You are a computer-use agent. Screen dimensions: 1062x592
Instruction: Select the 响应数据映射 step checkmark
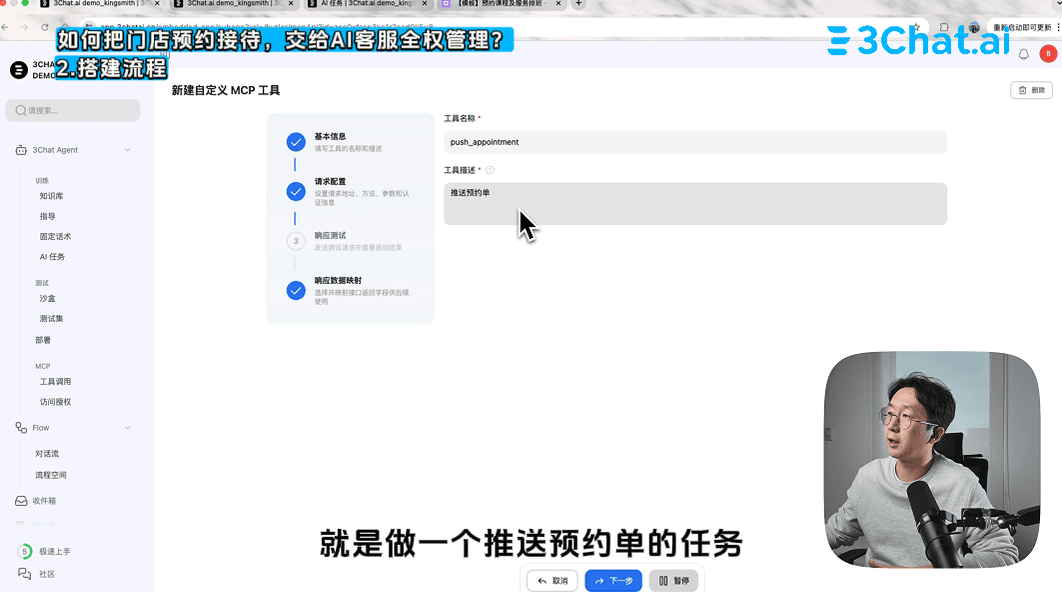pos(296,291)
